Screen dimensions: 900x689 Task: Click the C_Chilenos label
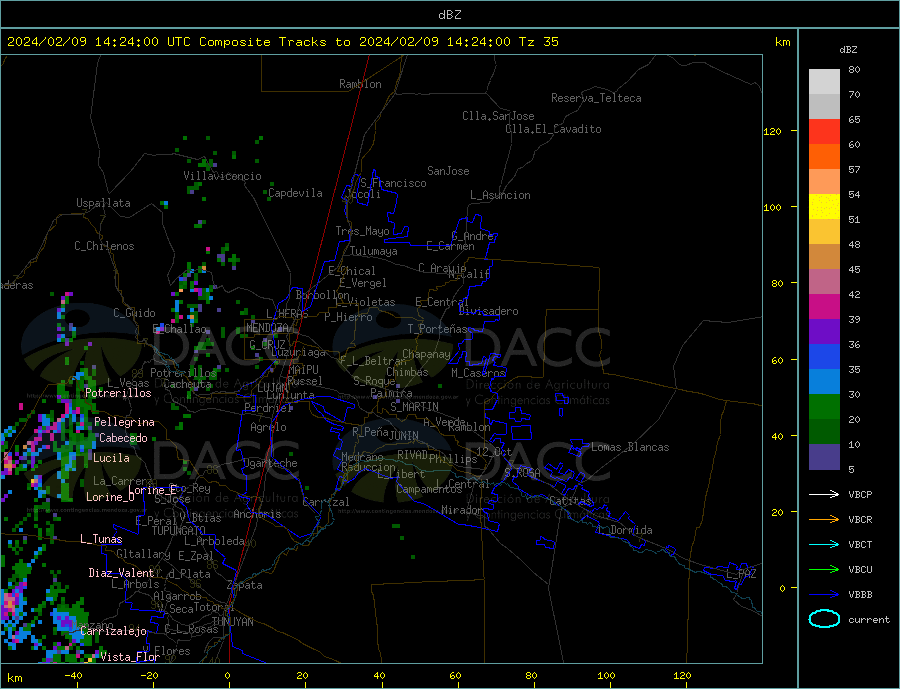104,246
